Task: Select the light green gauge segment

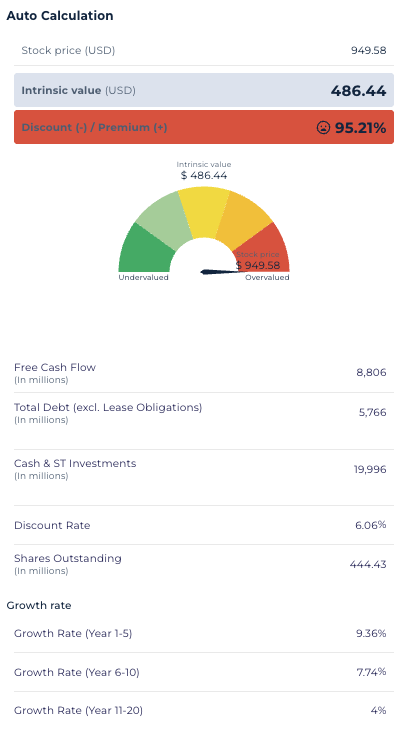Action: (164, 214)
